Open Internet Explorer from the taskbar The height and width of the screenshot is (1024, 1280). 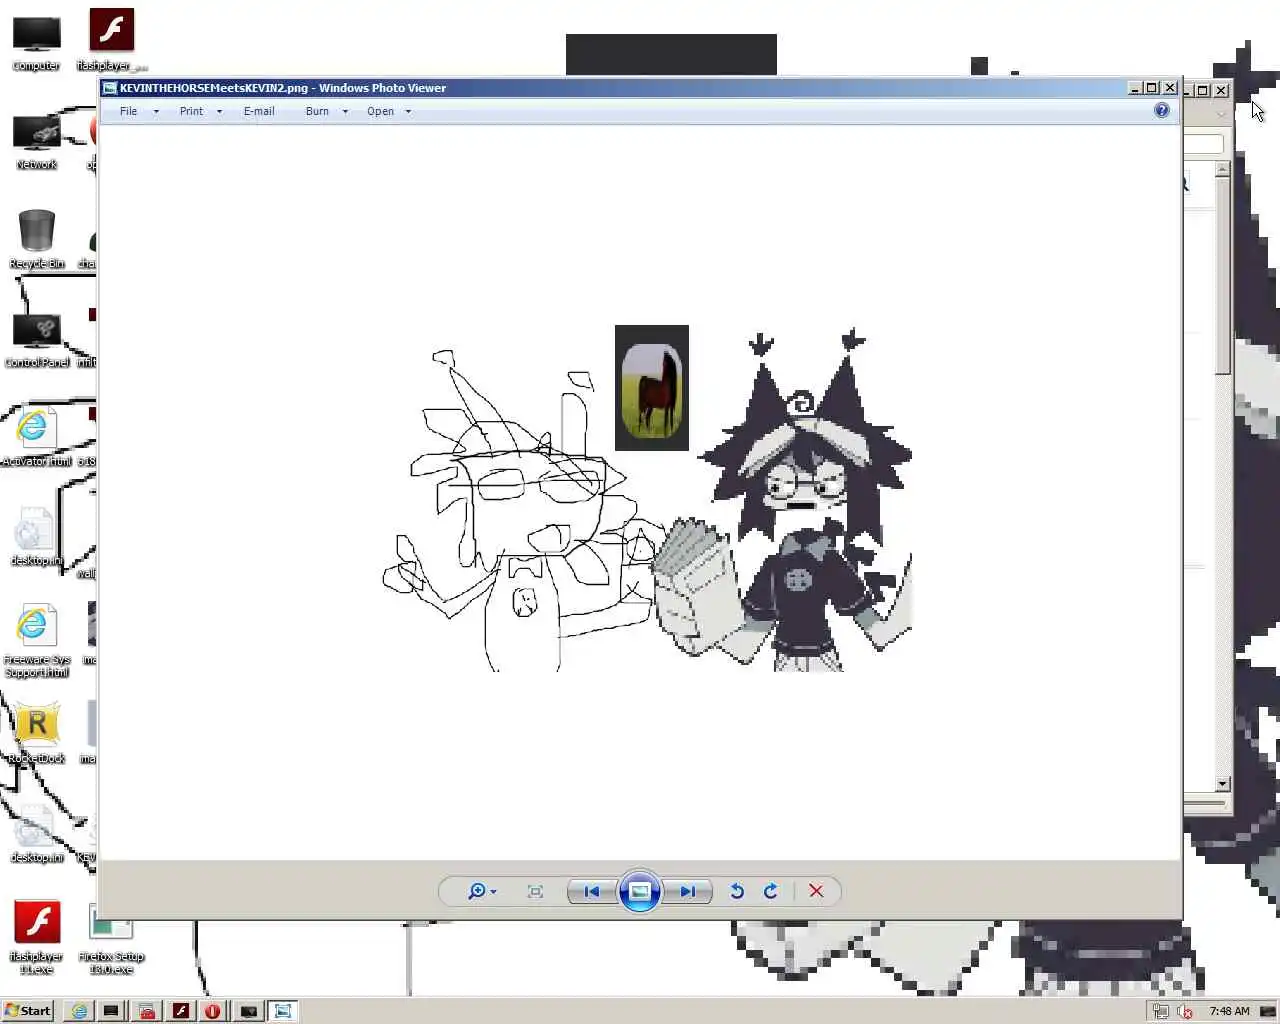[79, 1011]
